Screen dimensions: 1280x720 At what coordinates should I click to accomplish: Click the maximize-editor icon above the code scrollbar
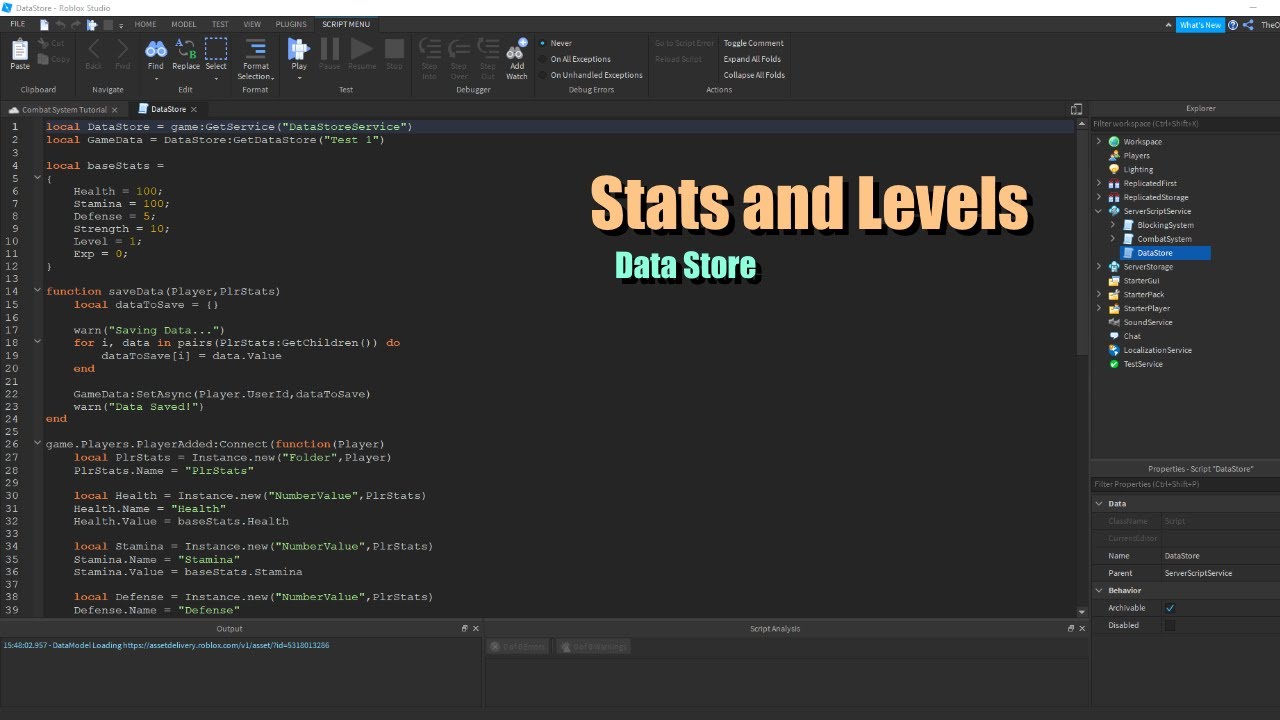1076,109
